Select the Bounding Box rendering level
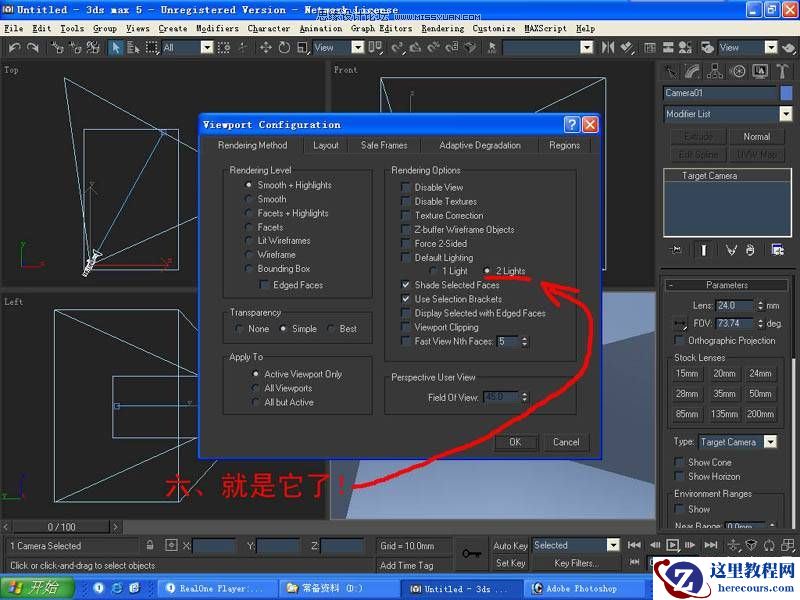 coord(248,268)
